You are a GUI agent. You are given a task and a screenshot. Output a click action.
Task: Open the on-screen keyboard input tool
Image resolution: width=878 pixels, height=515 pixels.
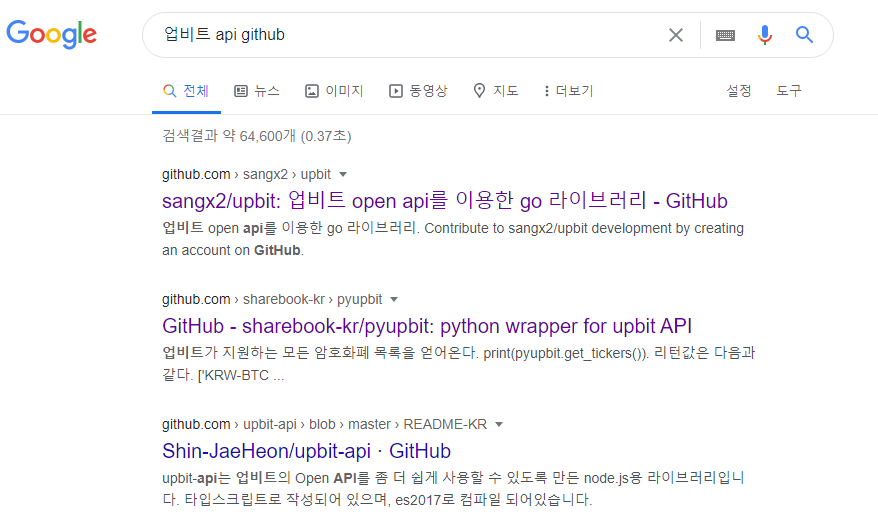[x=725, y=35]
